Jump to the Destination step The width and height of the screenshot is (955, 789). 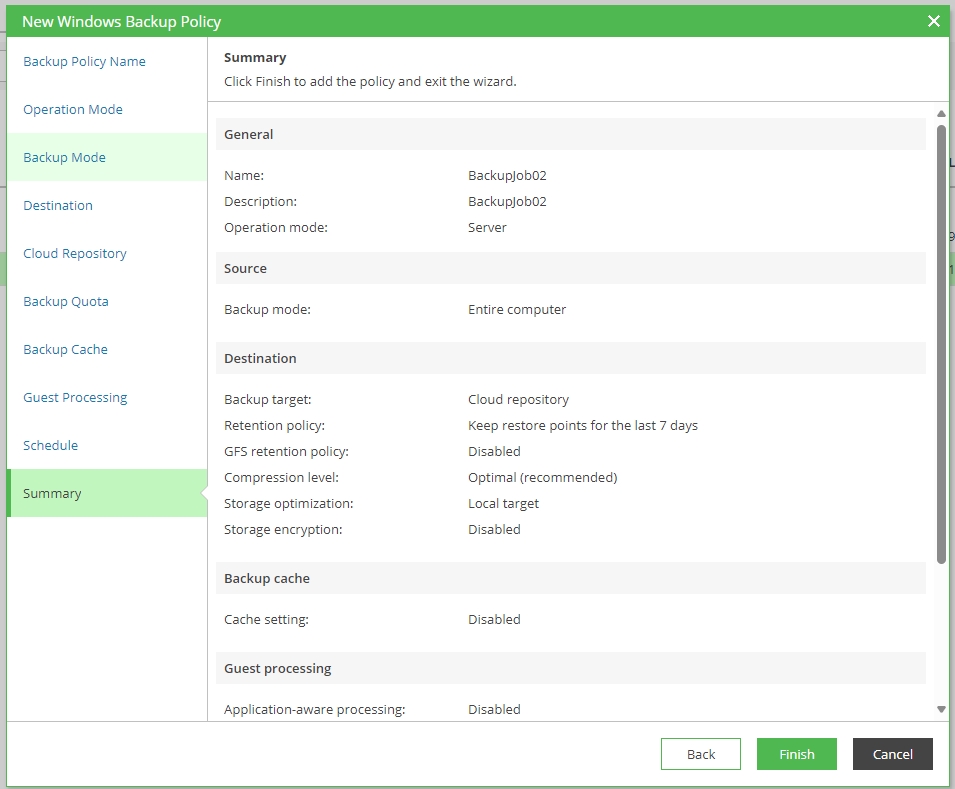click(x=58, y=205)
